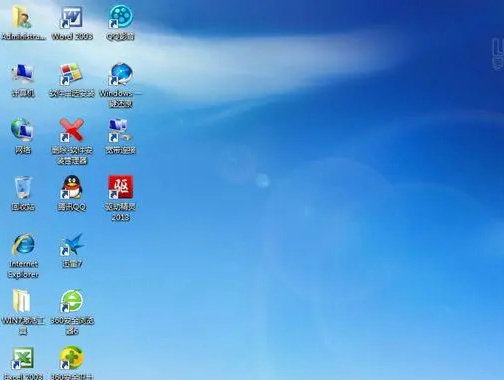The image size is (504, 380).
Task: Open Internet Explorer
Action: [x=23, y=244]
